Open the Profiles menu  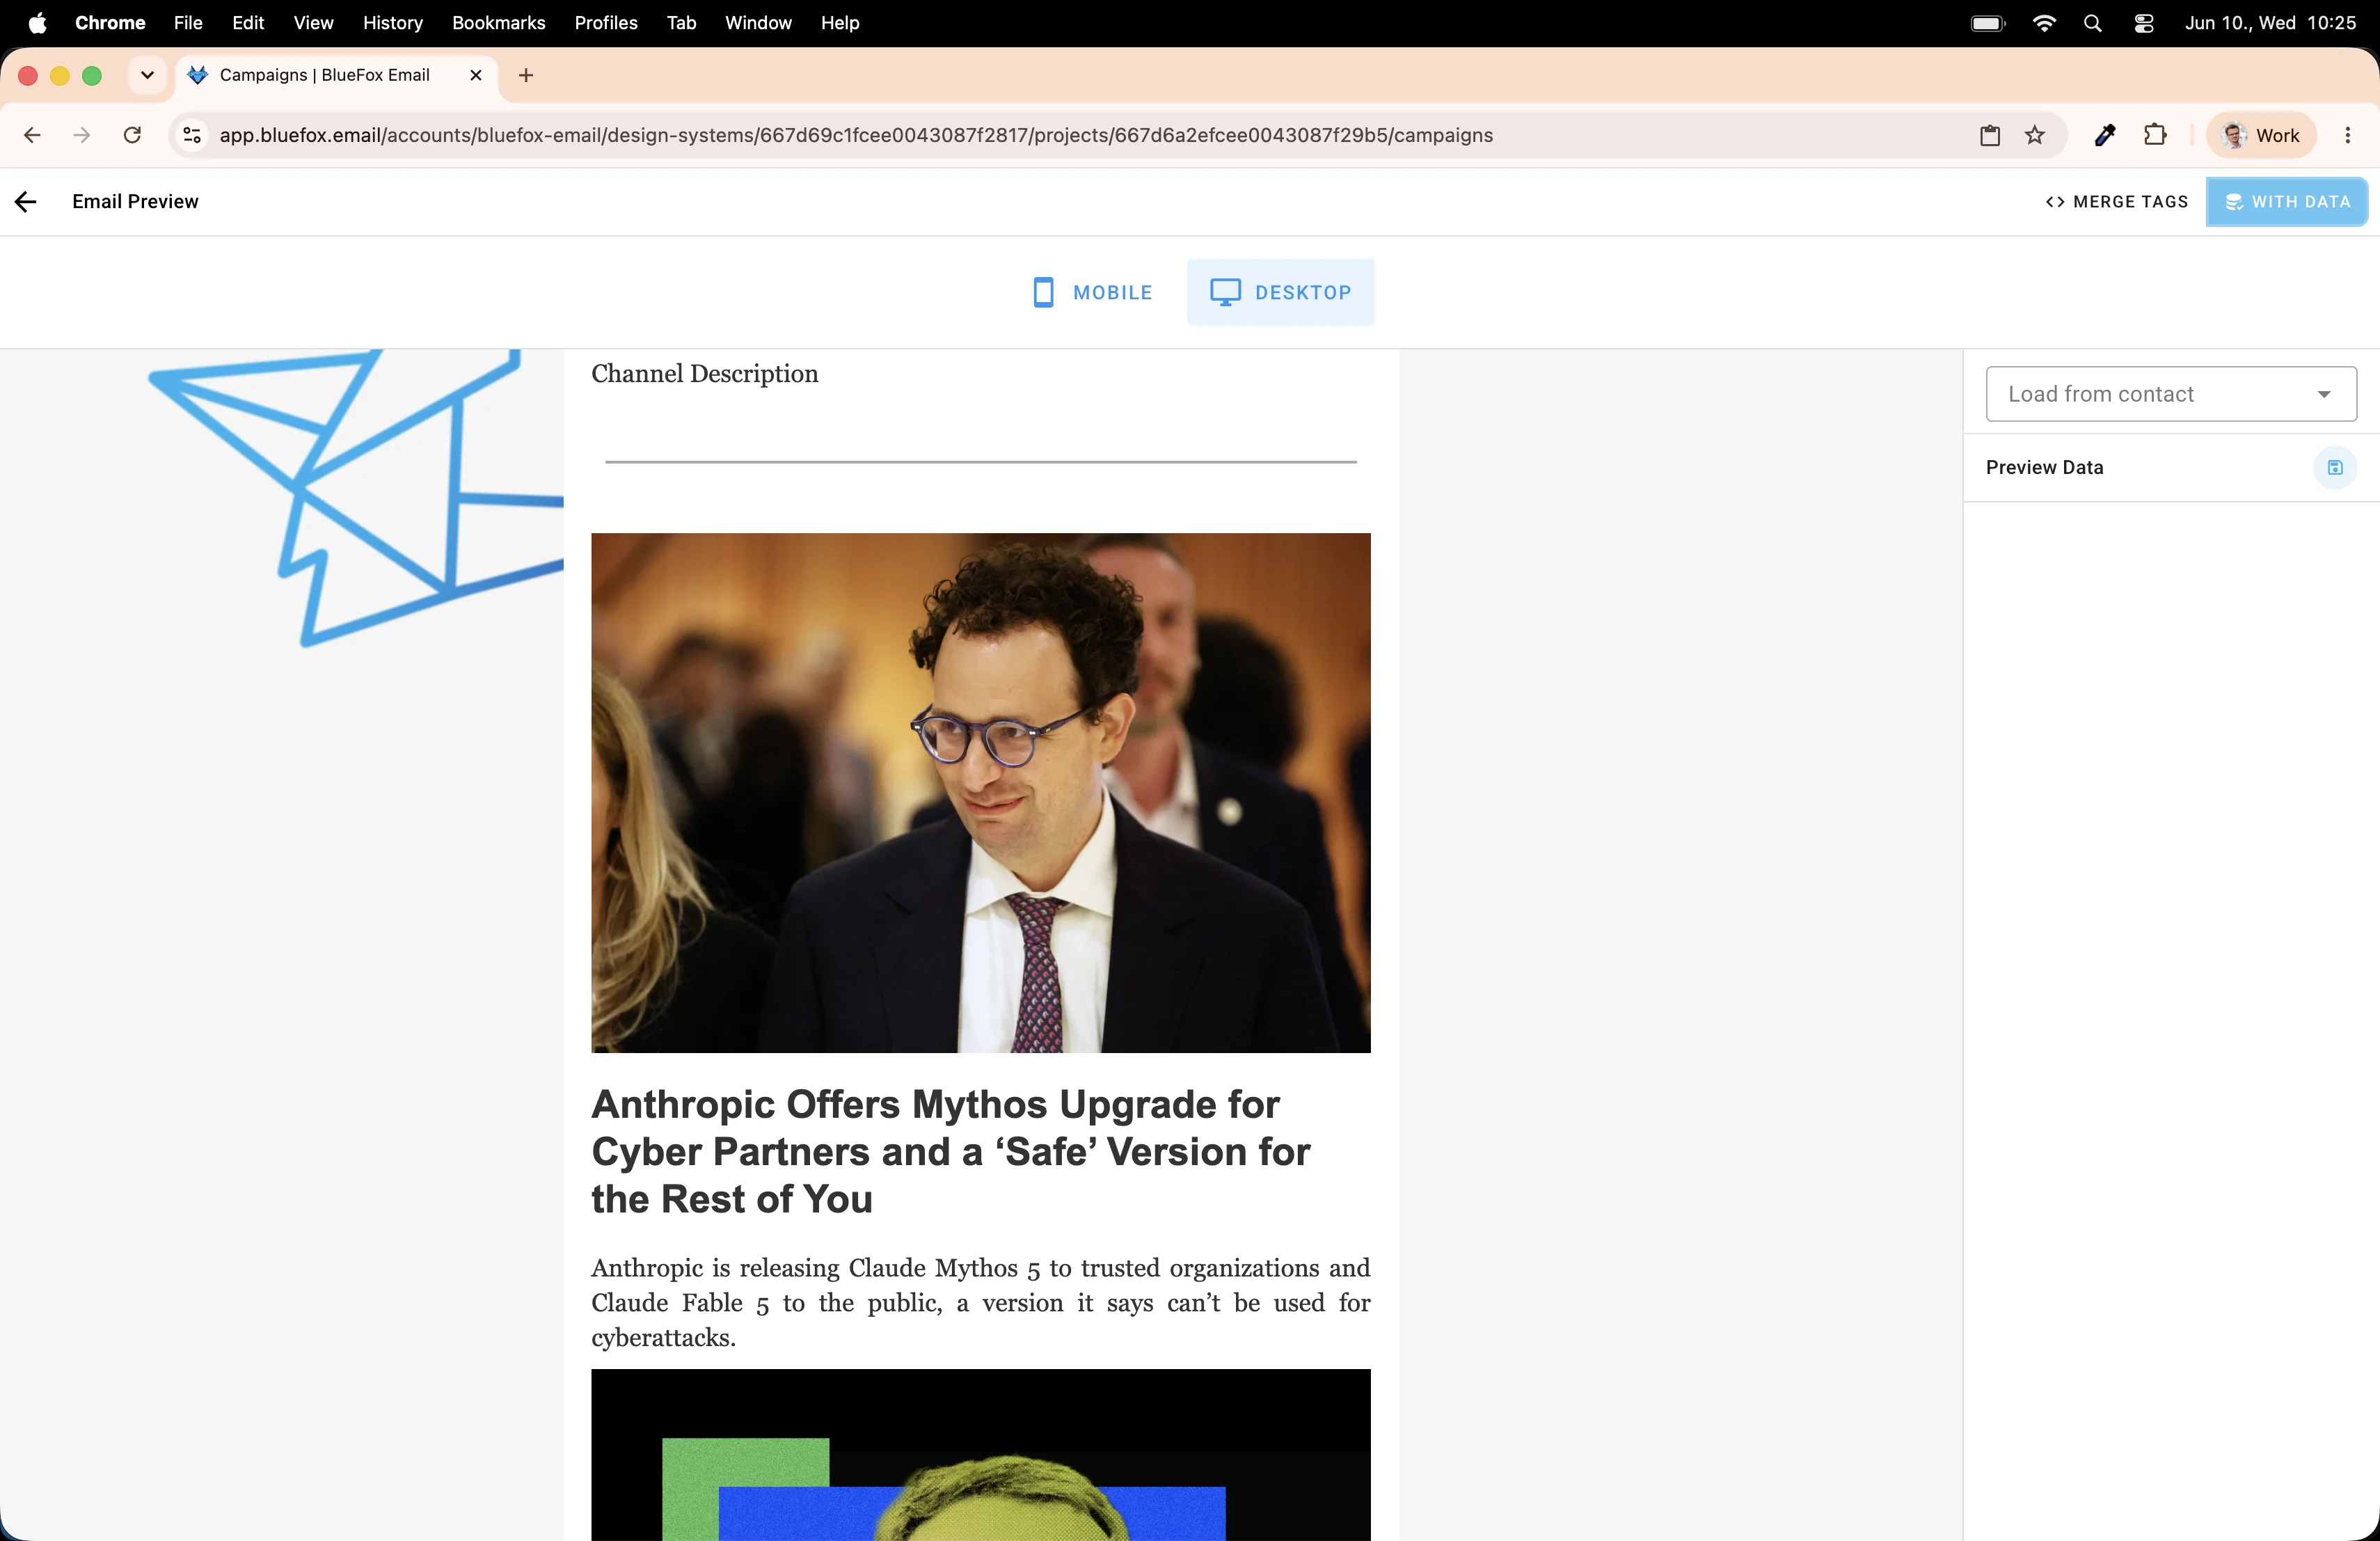pyautogui.click(x=606, y=22)
